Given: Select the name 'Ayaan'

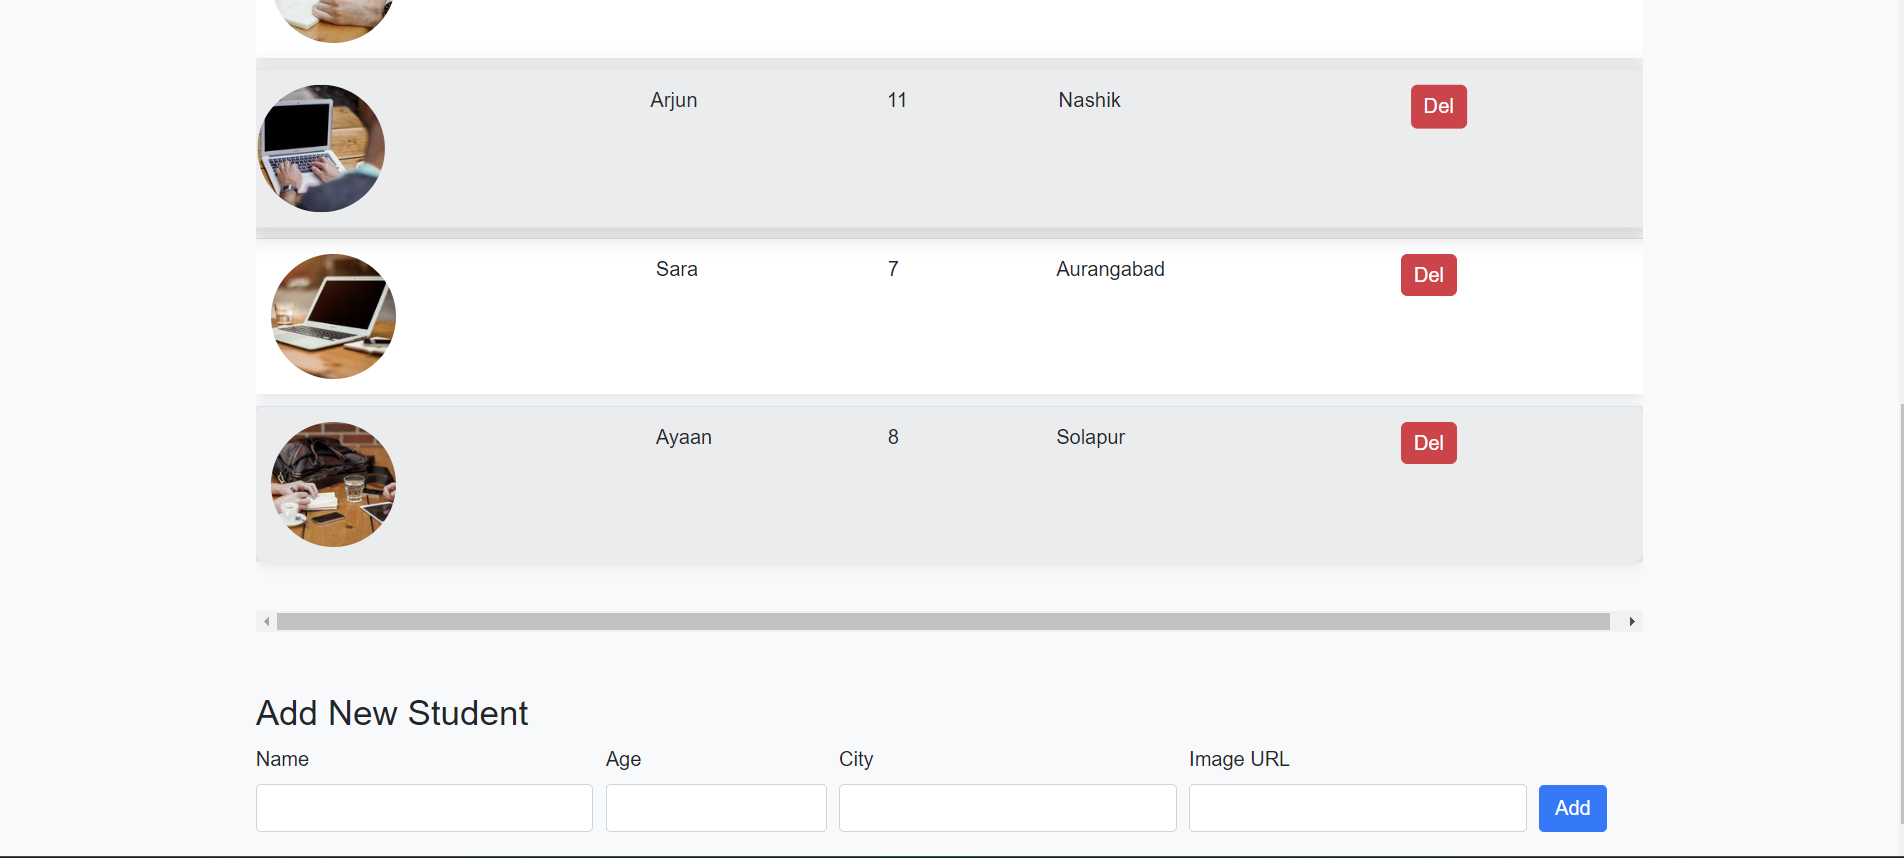Looking at the screenshot, I should pos(683,437).
